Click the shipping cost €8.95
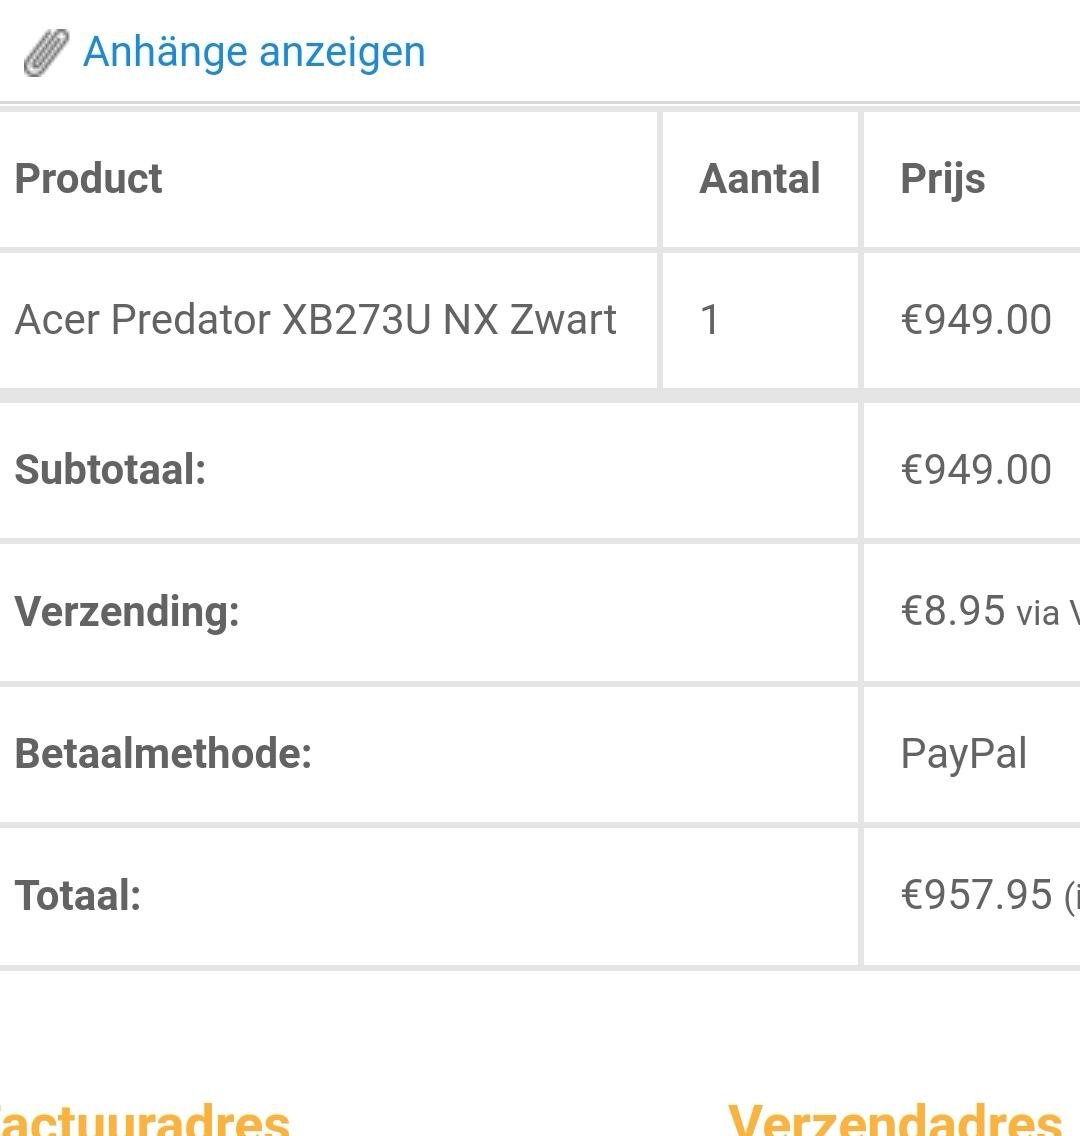This screenshot has height=1136, width=1080. pos(953,611)
